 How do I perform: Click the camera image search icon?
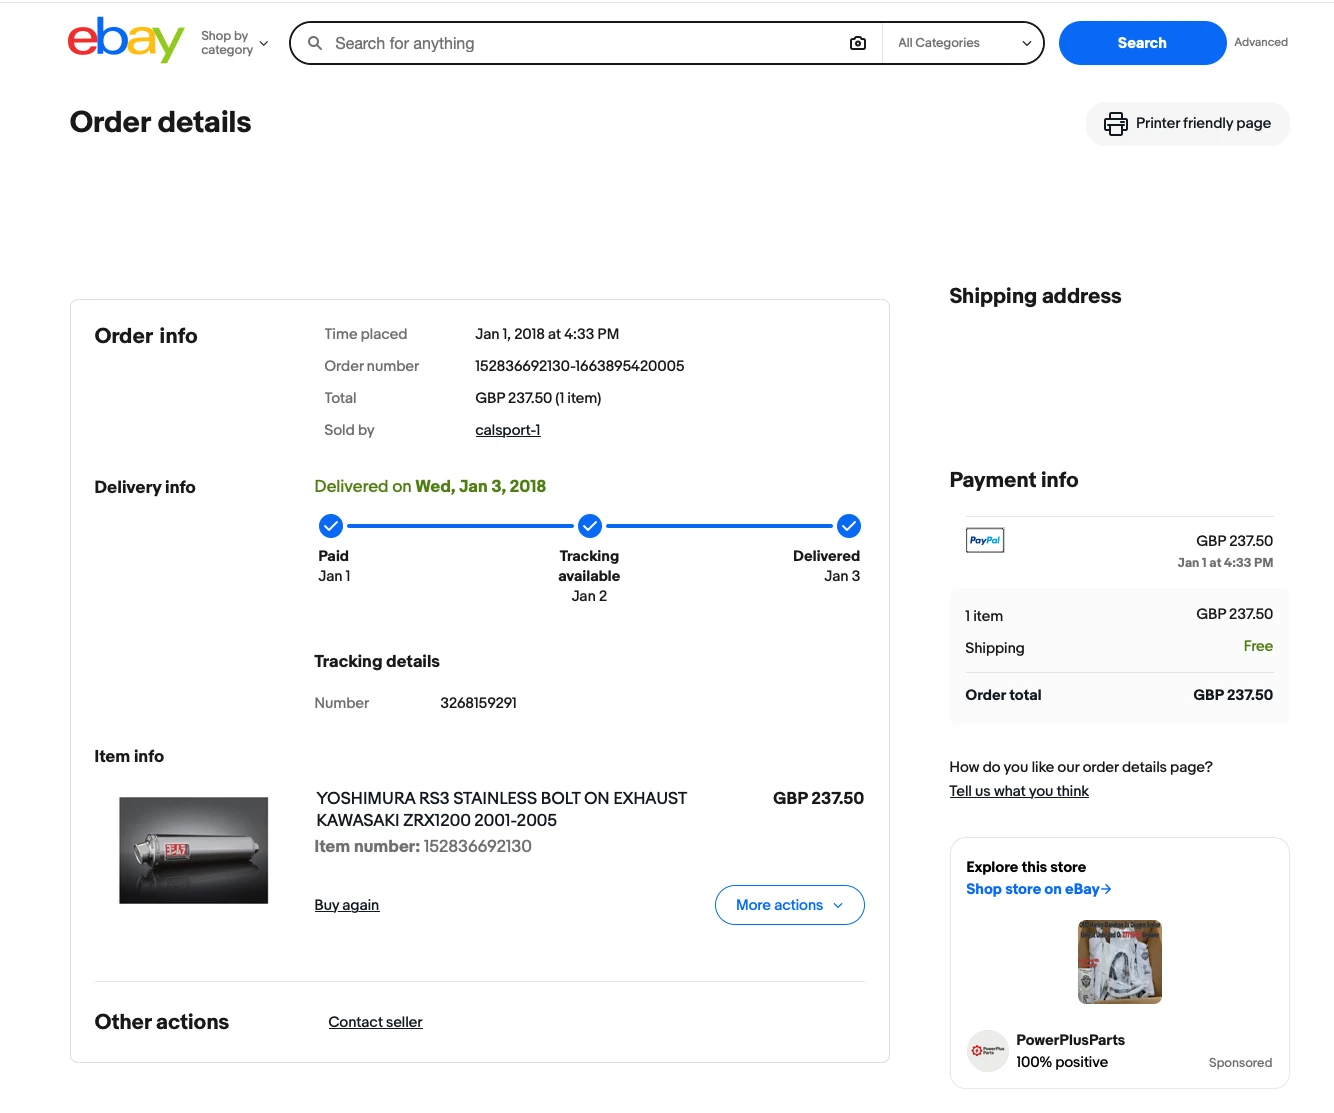point(858,43)
